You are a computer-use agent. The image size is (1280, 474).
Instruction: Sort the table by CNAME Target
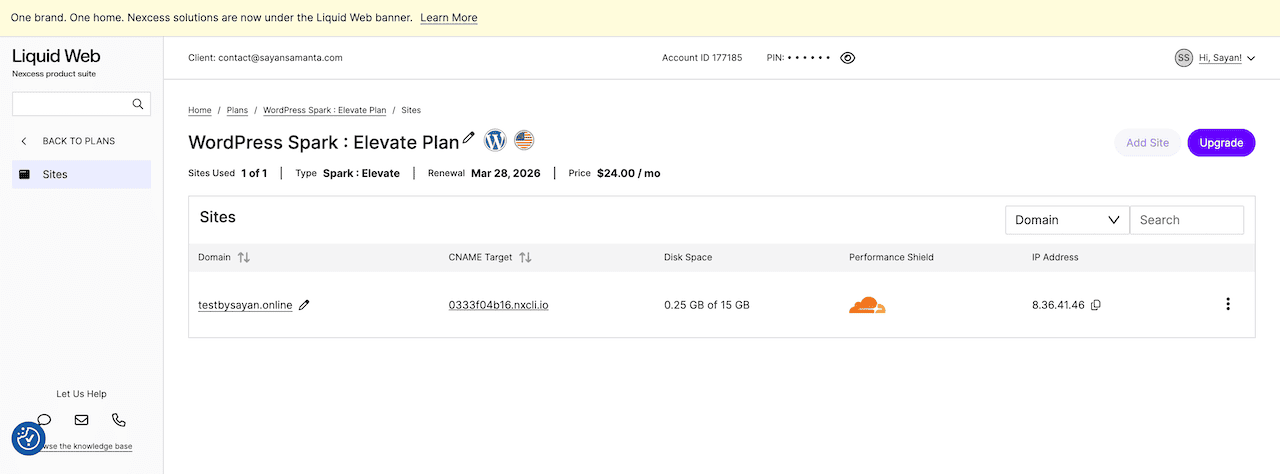pos(525,257)
